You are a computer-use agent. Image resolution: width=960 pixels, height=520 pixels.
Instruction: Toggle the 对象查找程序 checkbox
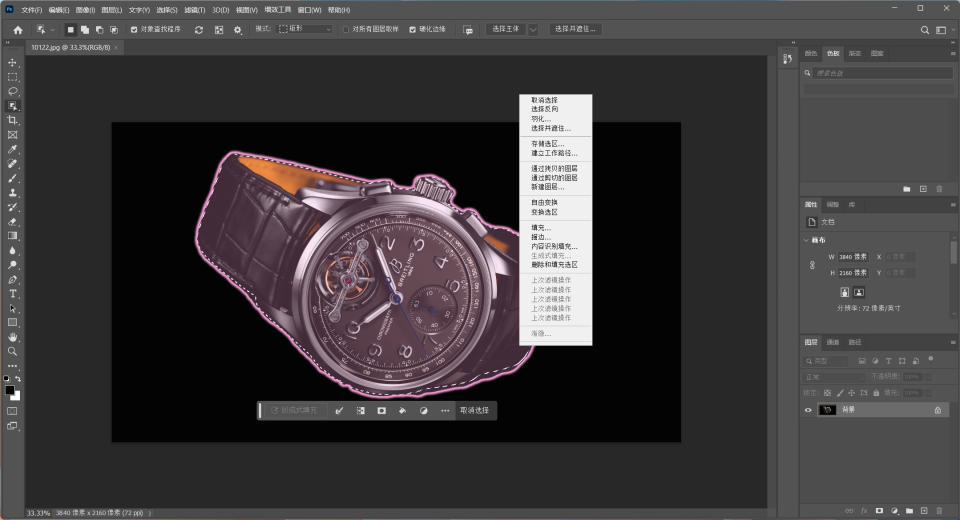point(134,30)
